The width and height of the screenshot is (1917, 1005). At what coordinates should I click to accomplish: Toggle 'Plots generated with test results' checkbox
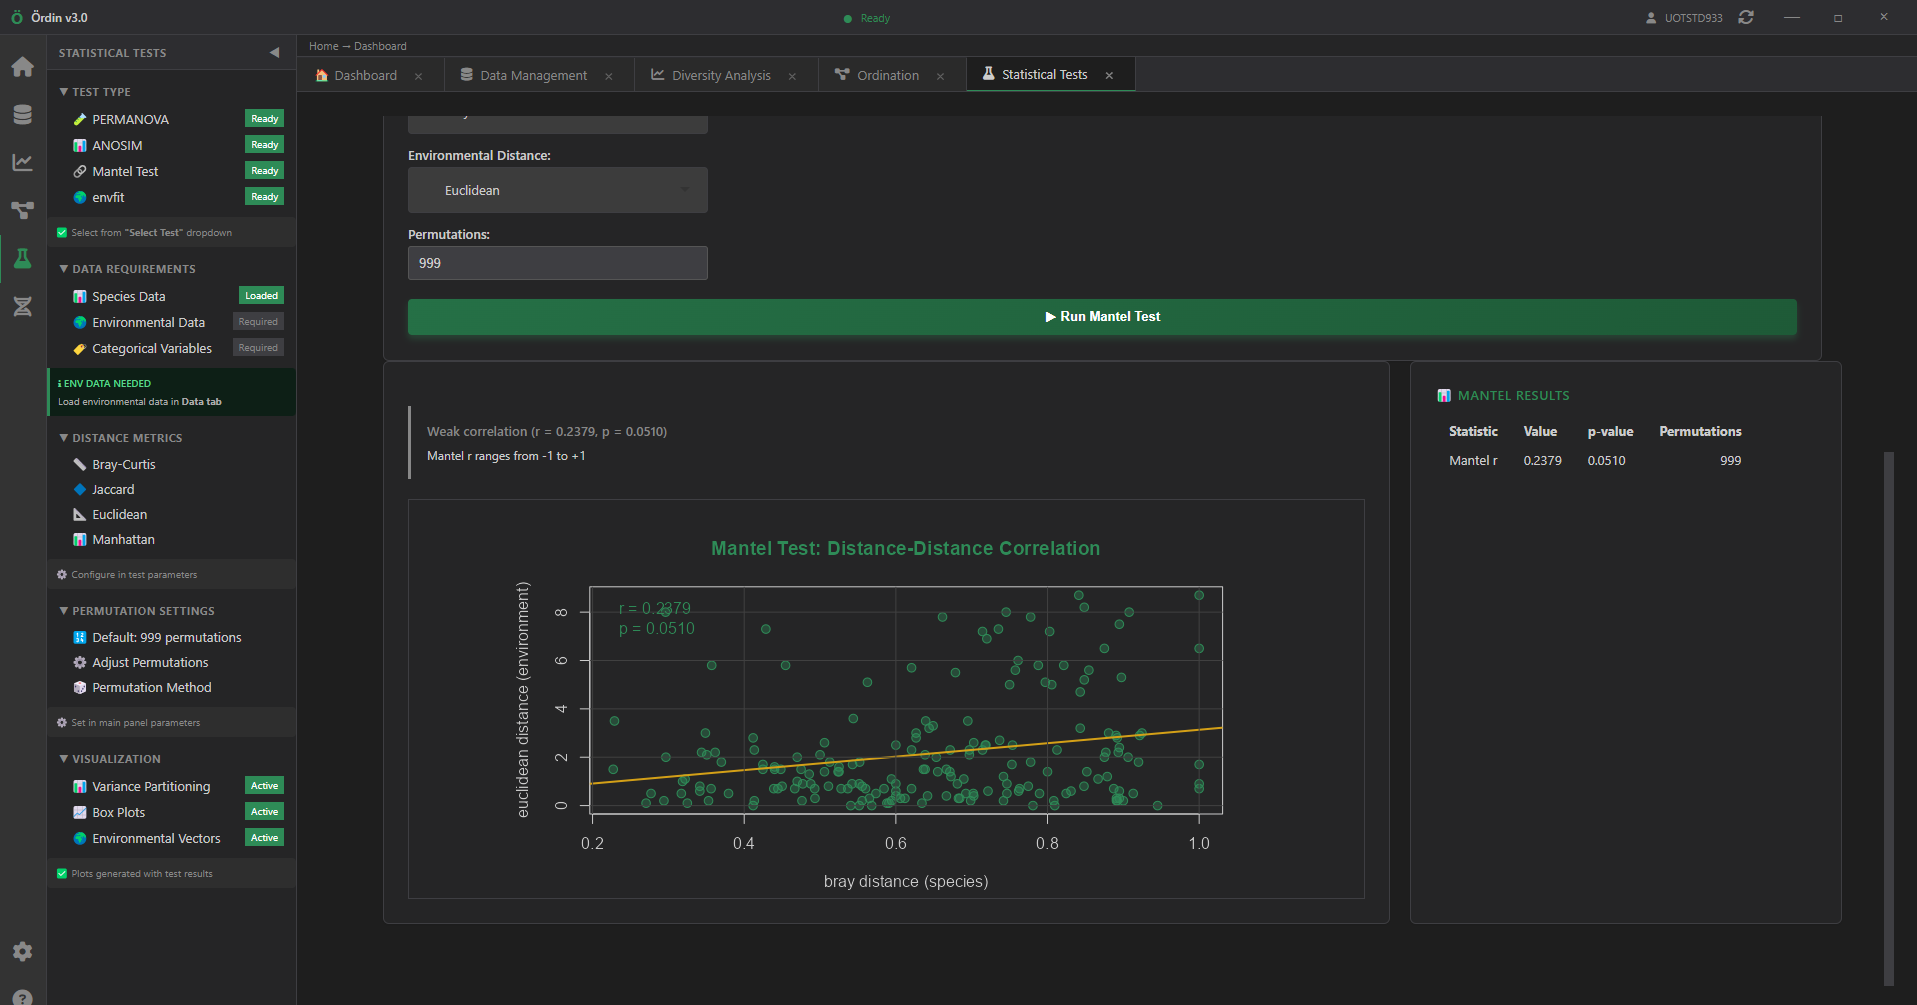tap(62, 874)
